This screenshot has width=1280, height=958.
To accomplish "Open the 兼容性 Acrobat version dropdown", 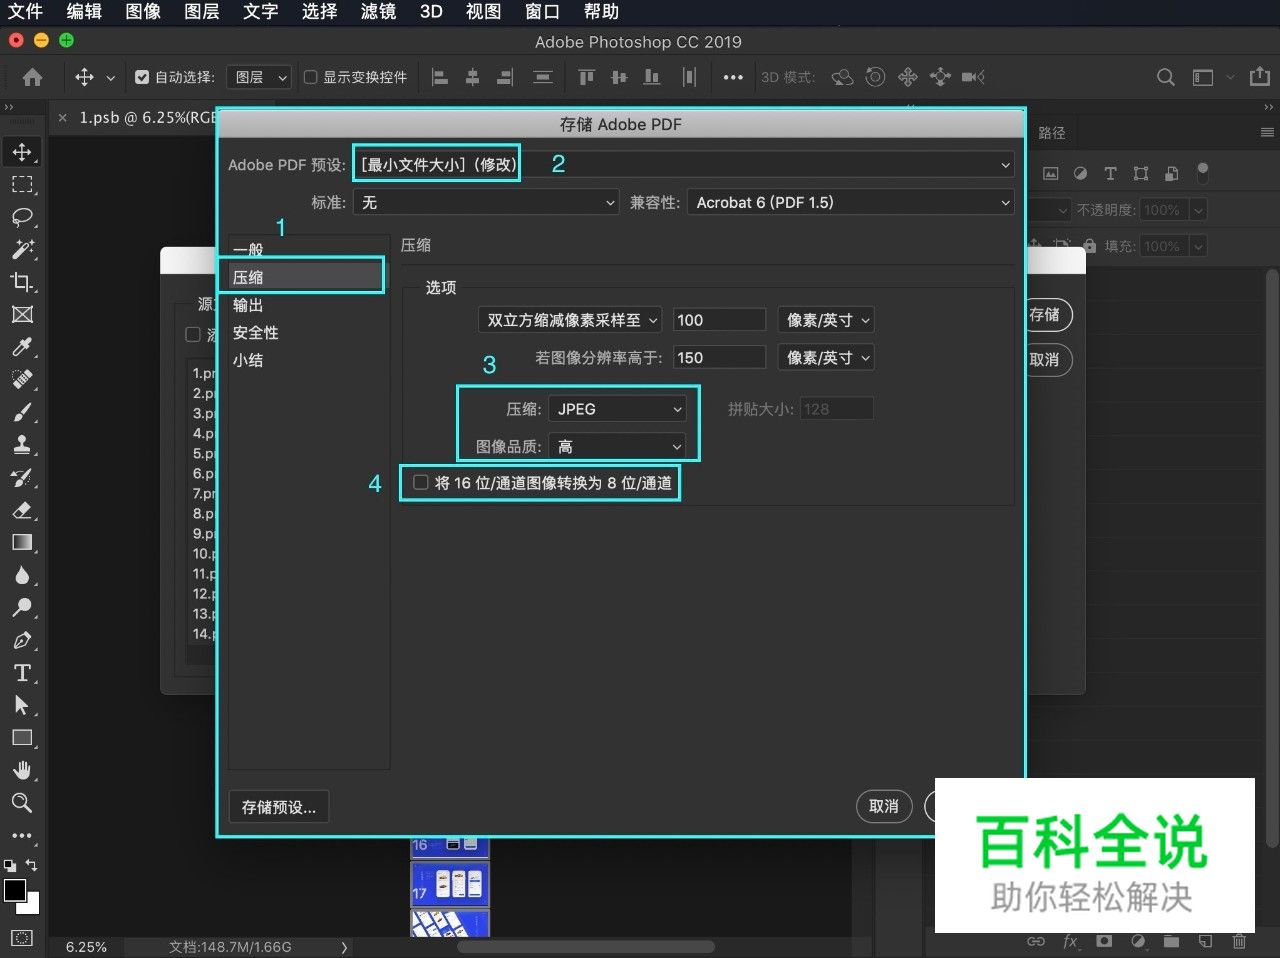I will (850, 202).
